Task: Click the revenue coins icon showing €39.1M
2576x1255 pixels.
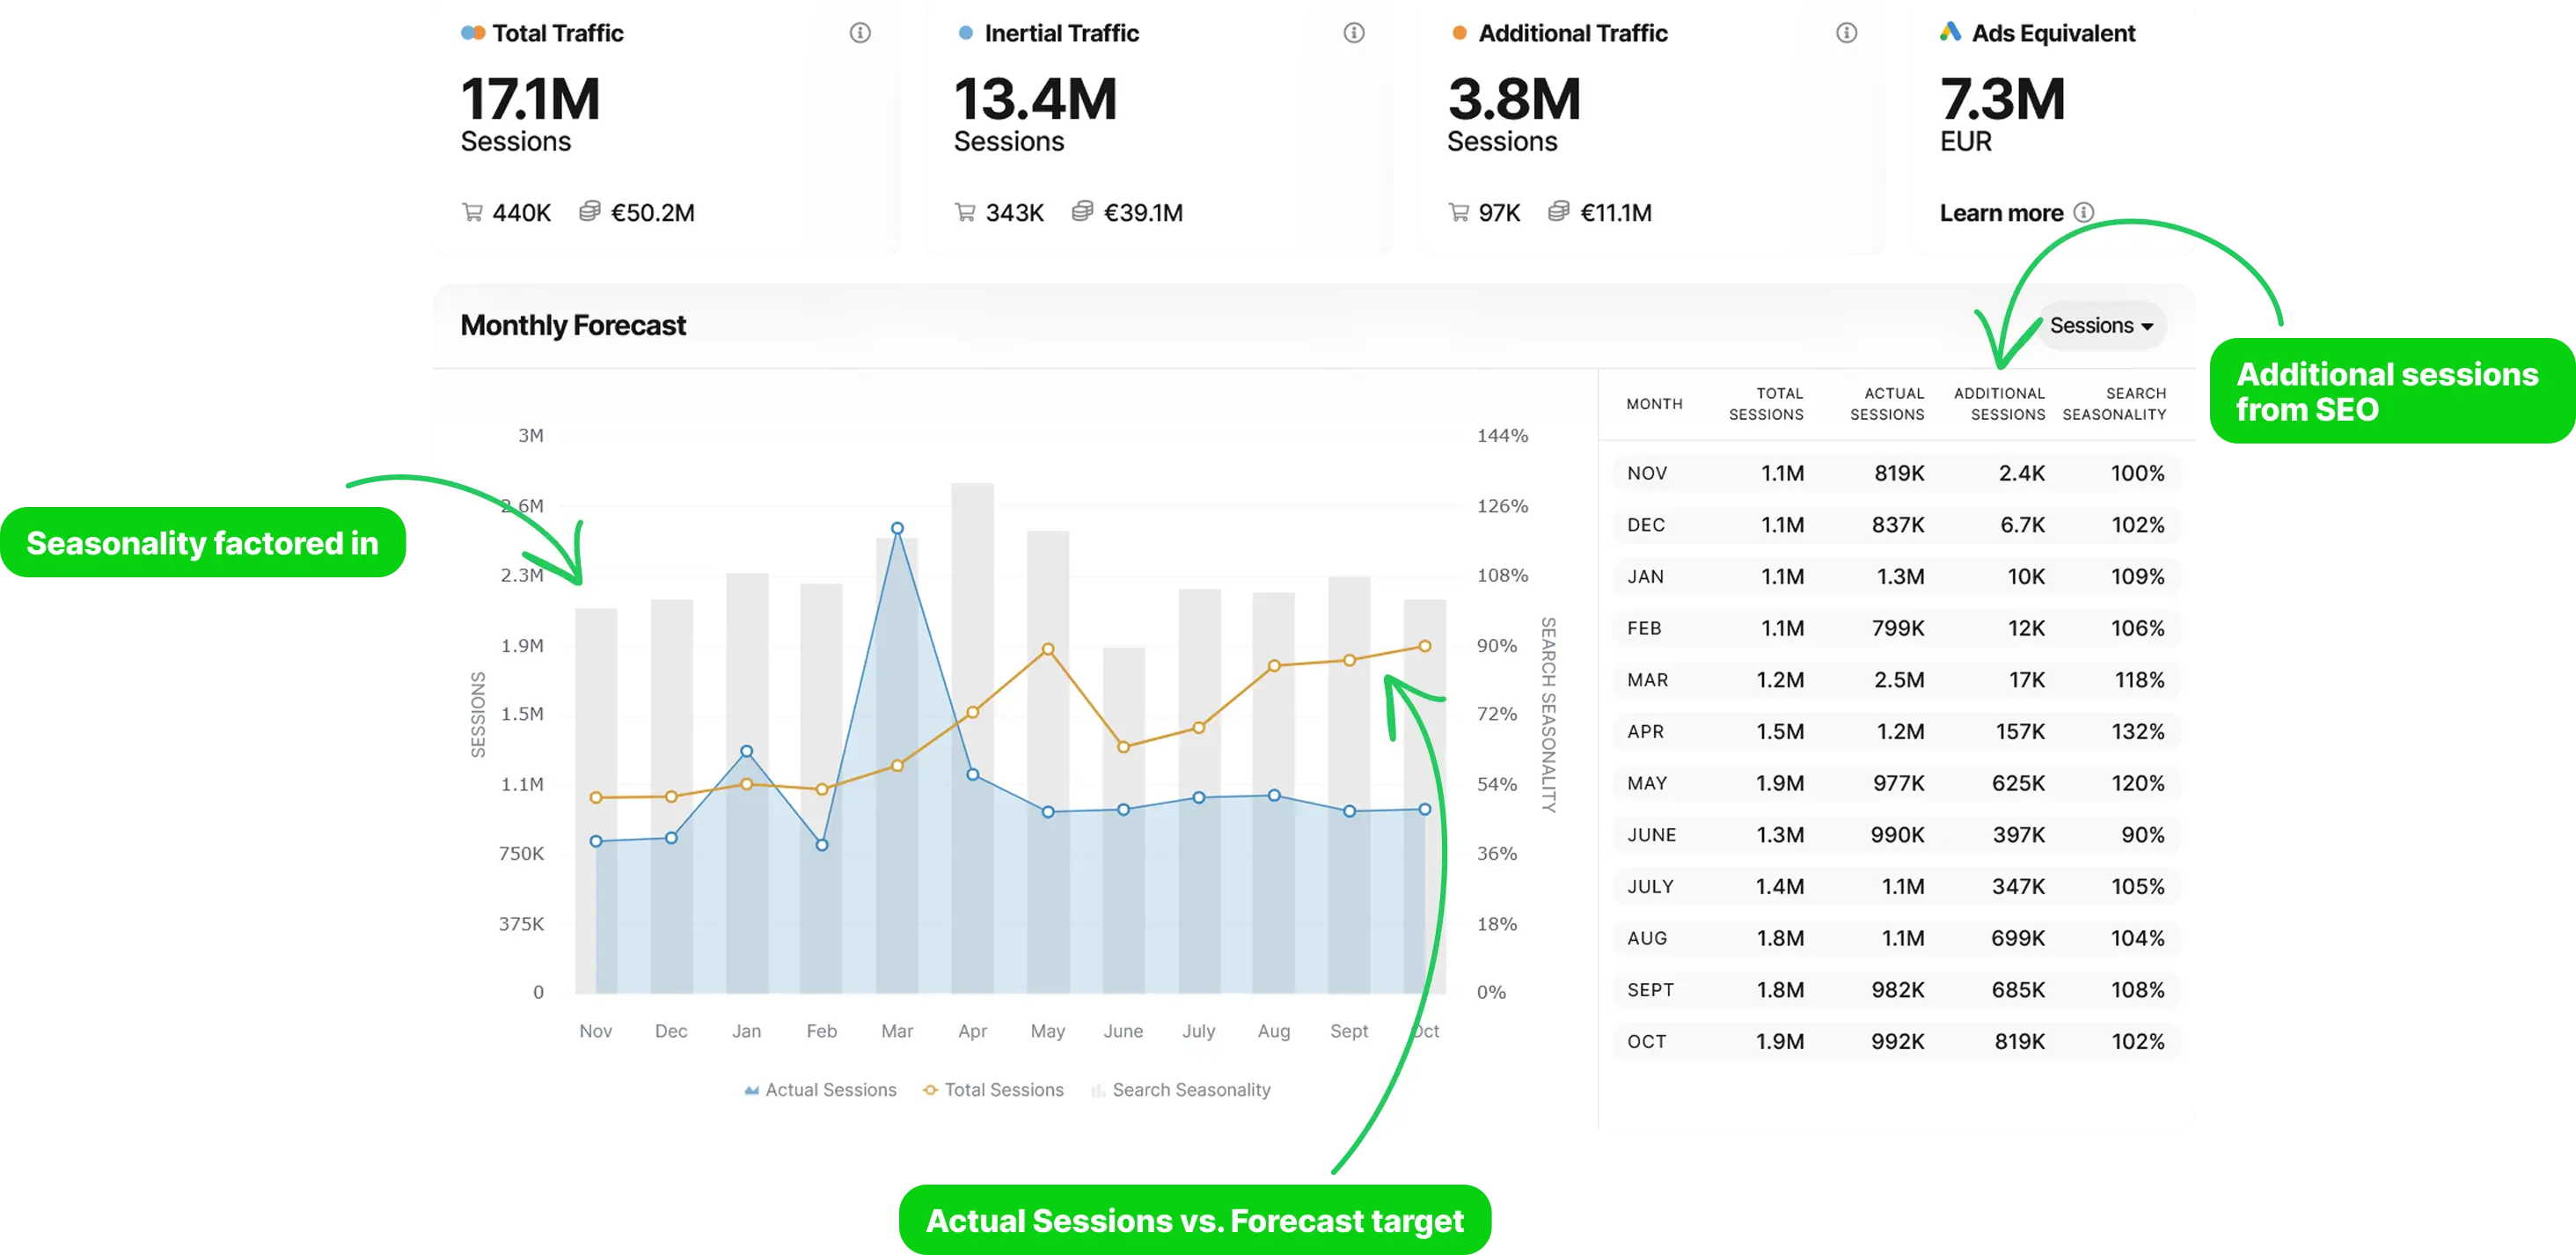Action: coord(1082,212)
